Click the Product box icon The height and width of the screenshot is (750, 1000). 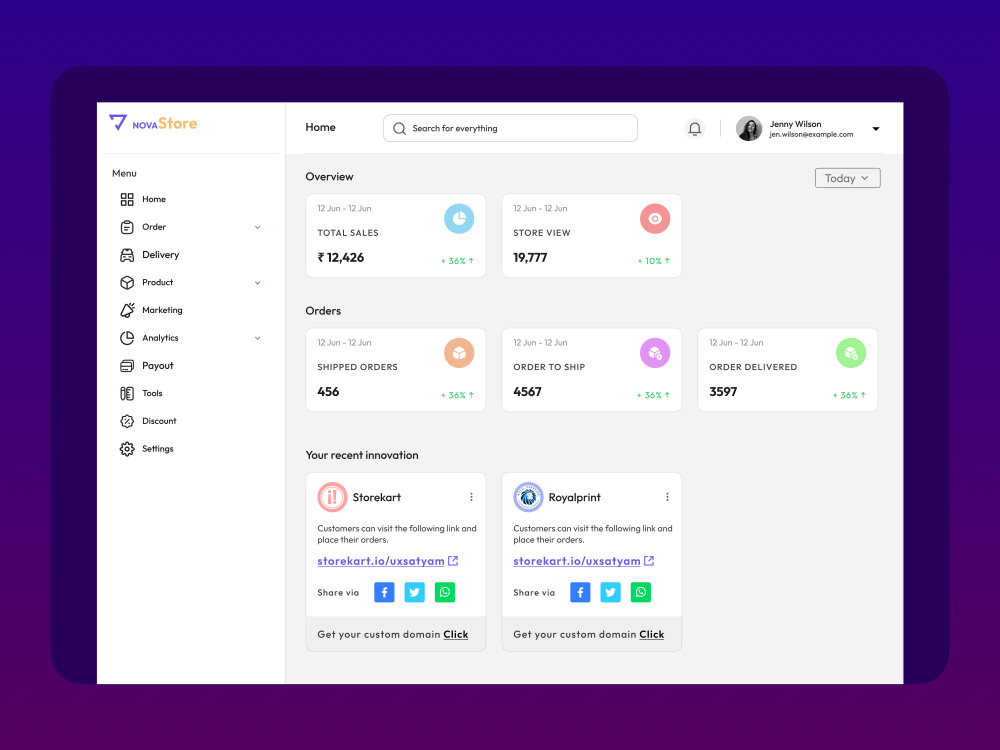point(127,283)
